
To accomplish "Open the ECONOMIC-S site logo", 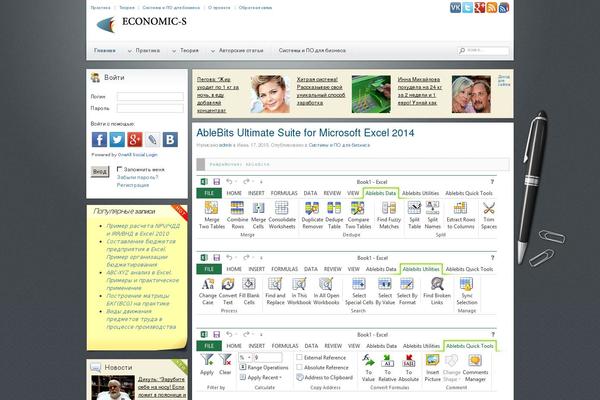I will 142,23.
